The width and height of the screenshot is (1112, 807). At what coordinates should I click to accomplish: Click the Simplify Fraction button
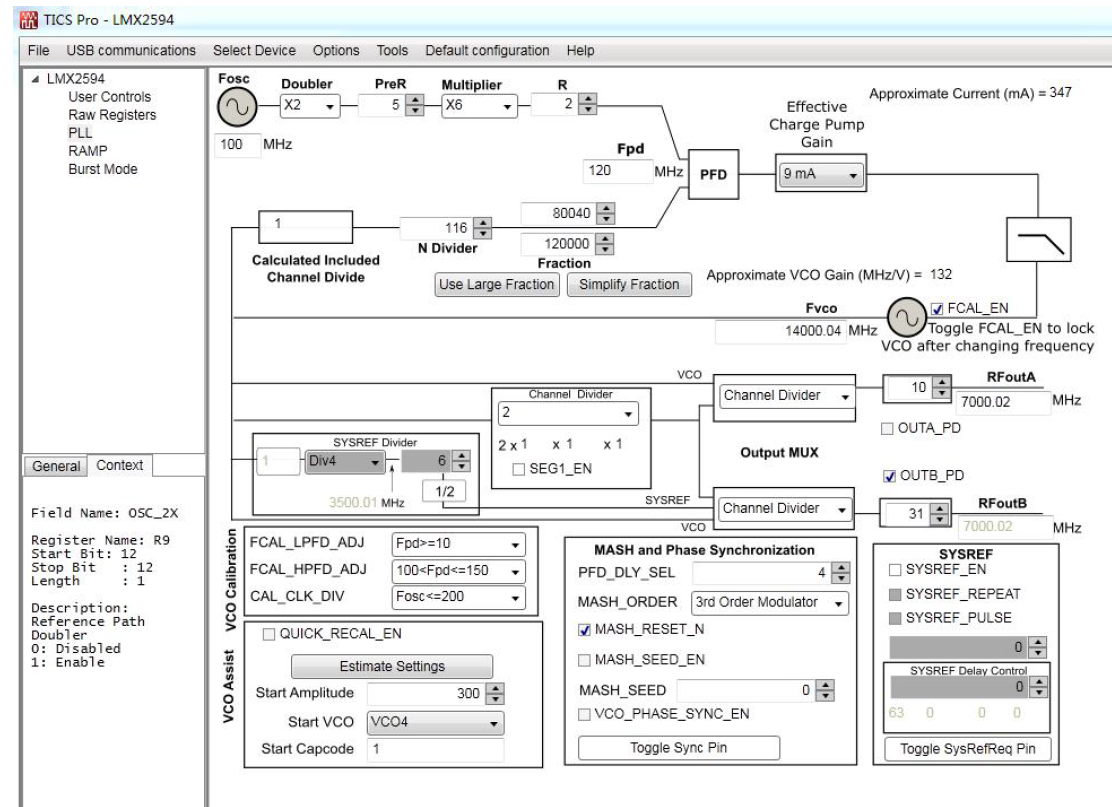pos(629,284)
